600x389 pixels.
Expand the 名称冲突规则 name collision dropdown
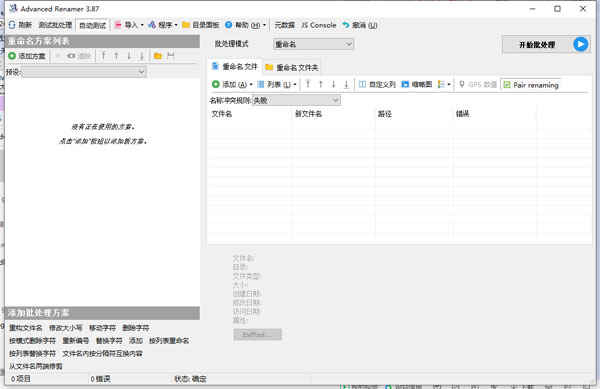coord(297,101)
